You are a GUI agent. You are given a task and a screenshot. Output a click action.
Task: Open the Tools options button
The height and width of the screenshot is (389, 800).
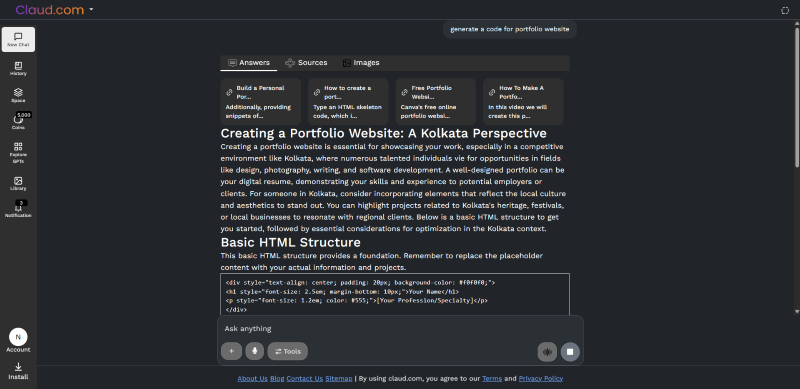[288, 351]
